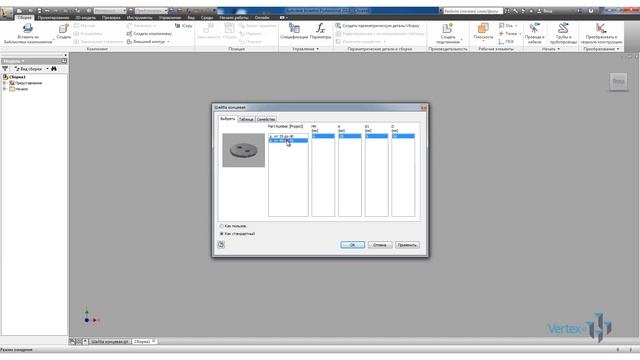Viewport: 640px width, 360px height.
Task: Click the Copy (iCopy) tool
Action: 184,26
